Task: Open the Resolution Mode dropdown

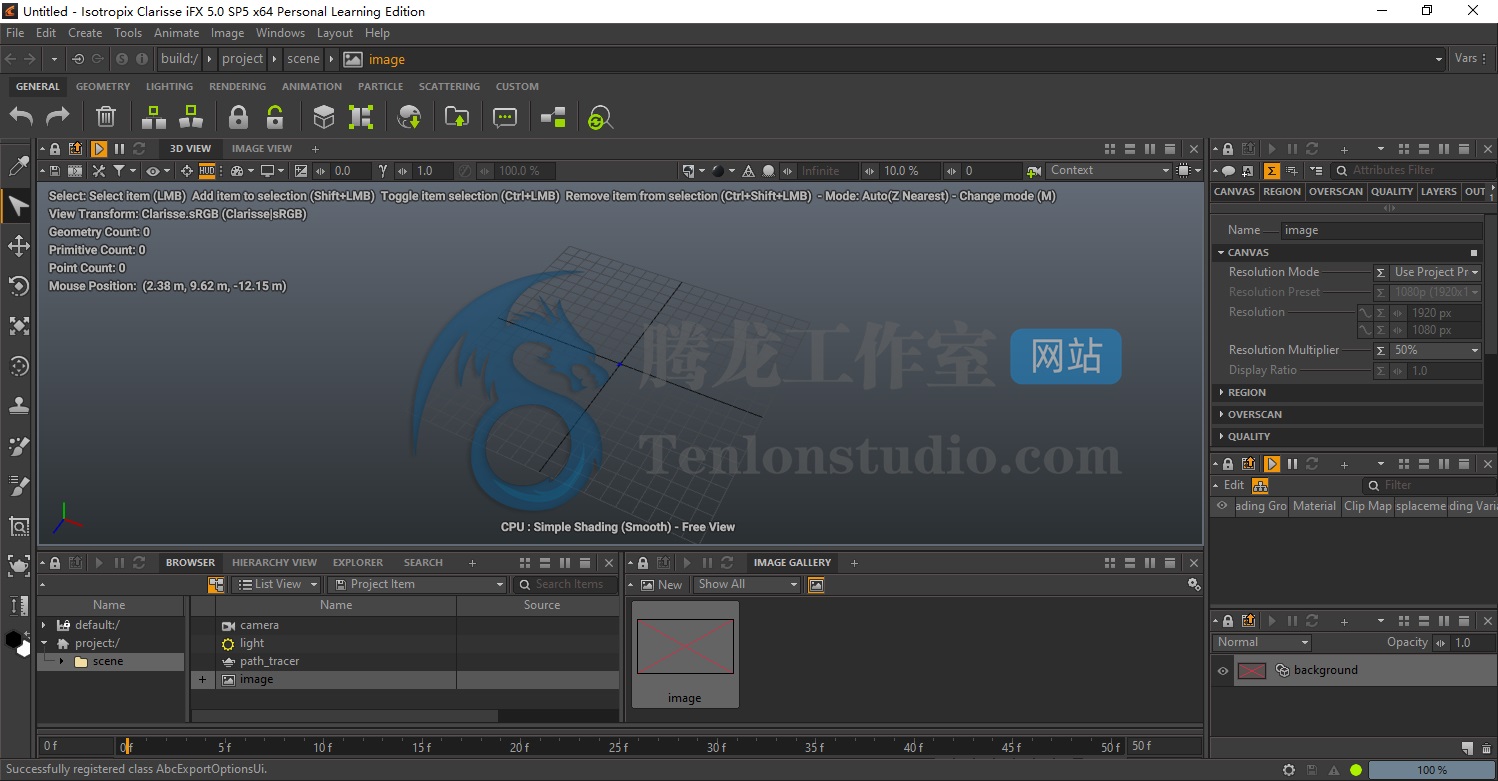Action: pyautogui.click(x=1436, y=272)
